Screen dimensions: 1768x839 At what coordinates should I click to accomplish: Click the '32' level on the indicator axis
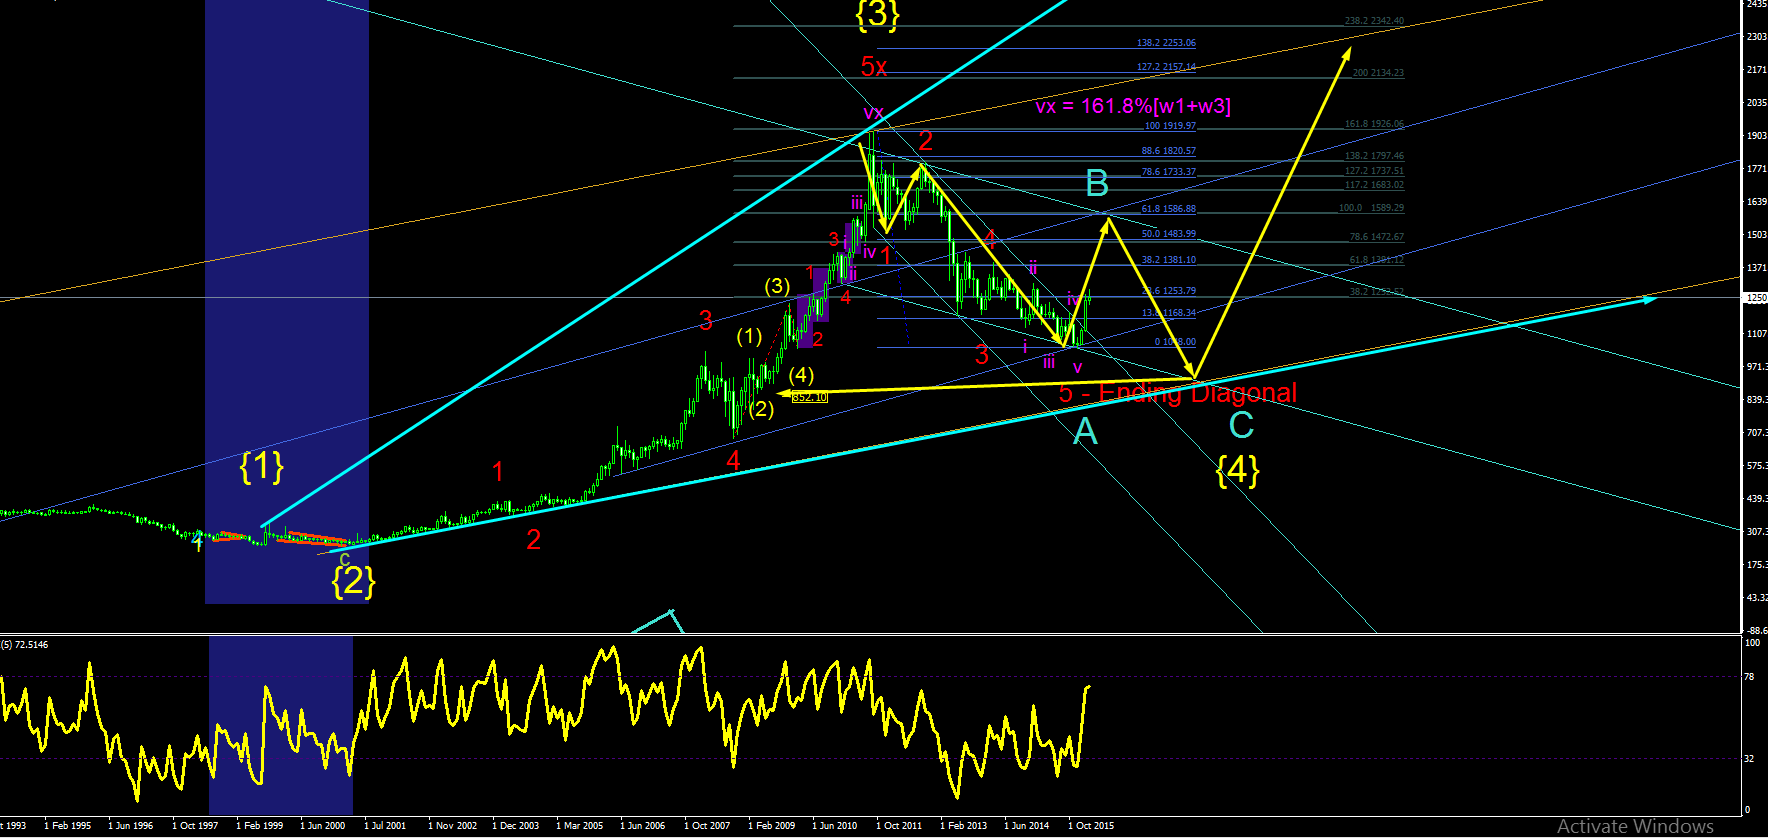tap(1749, 759)
